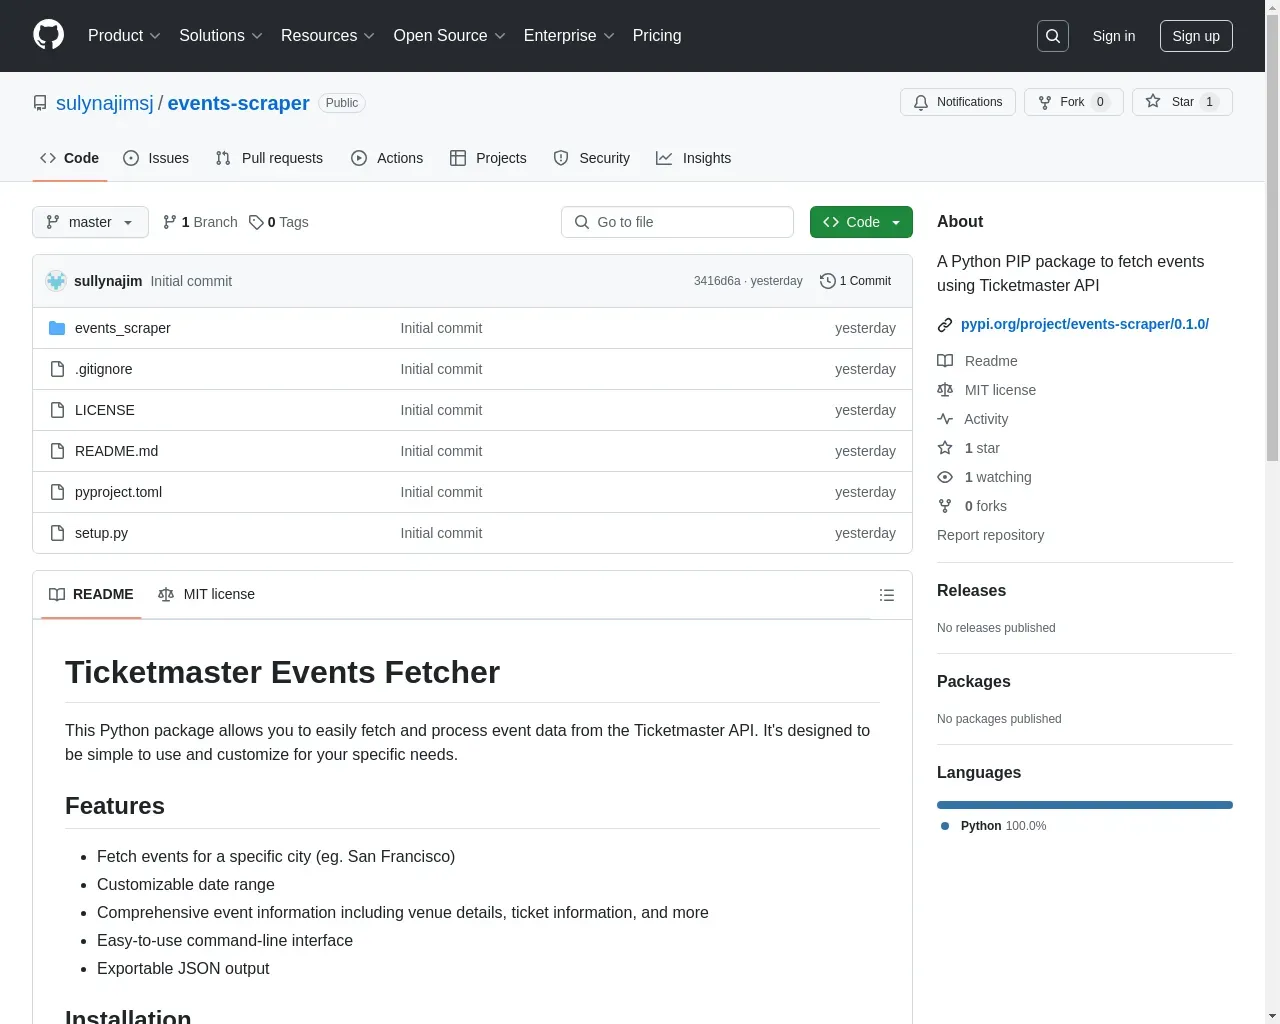The width and height of the screenshot is (1280, 1024).
Task: Open the Pull requests tab
Action: pyautogui.click(x=269, y=158)
